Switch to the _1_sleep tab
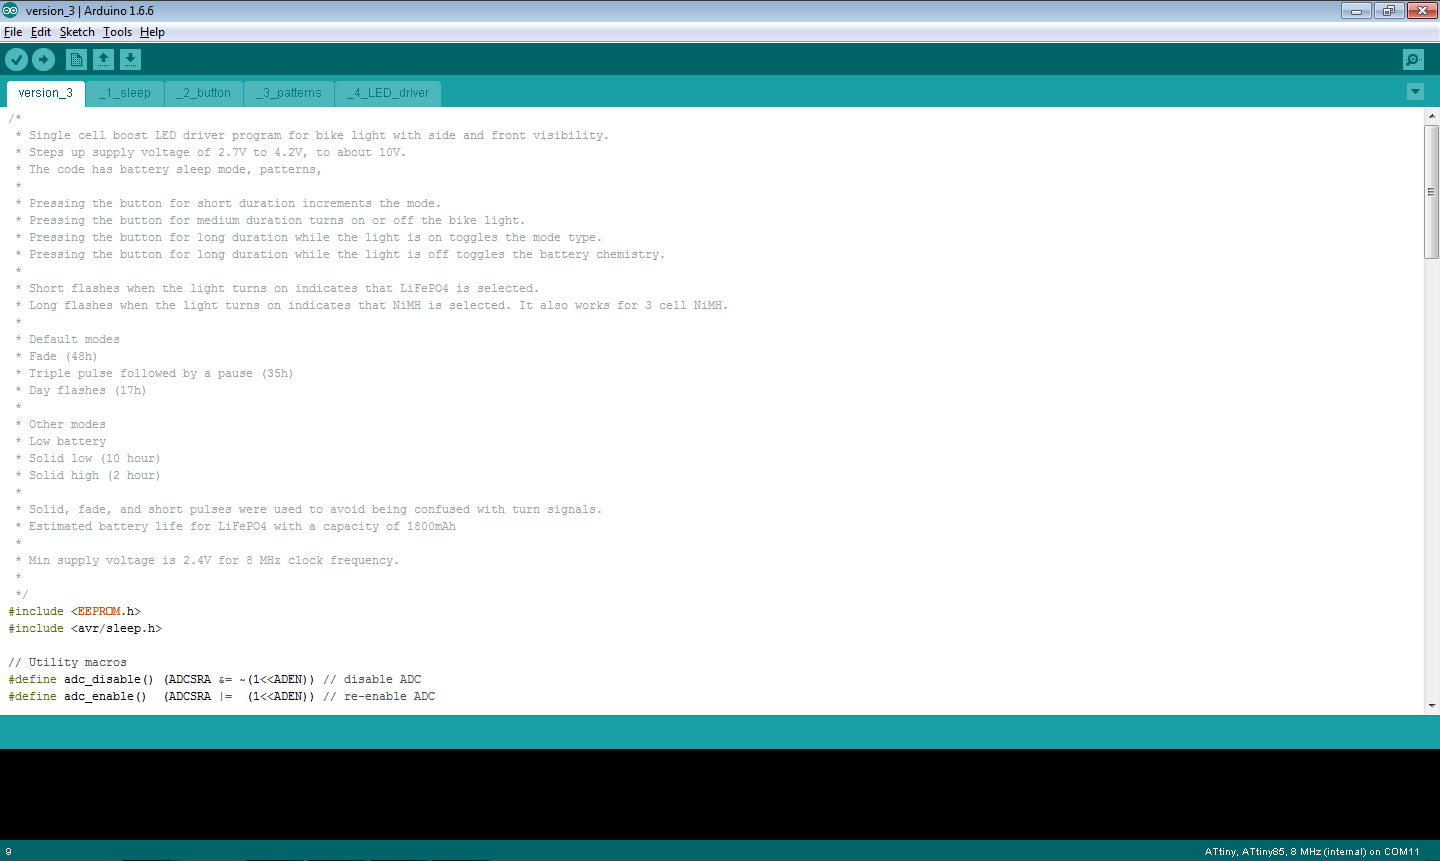1440x861 pixels. coord(125,93)
